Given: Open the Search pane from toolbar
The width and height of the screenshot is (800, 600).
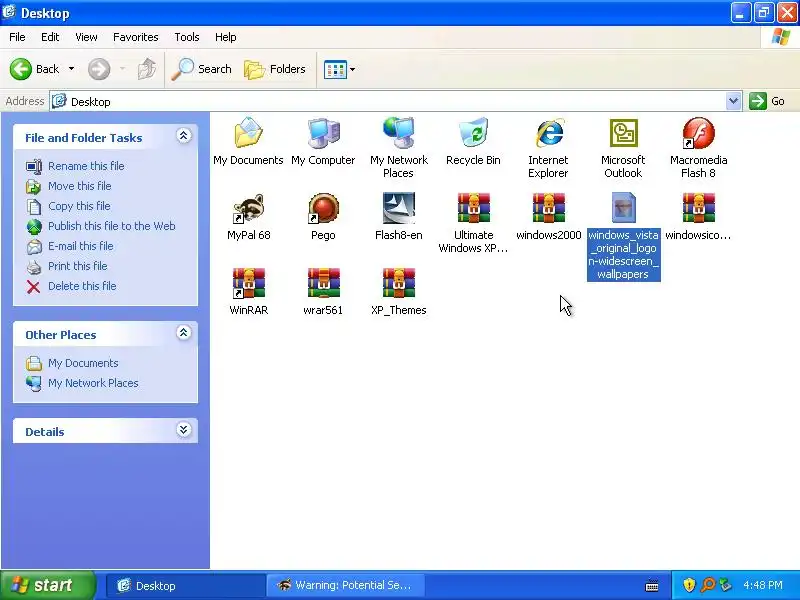Looking at the screenshot, I should tap(201, 69).
